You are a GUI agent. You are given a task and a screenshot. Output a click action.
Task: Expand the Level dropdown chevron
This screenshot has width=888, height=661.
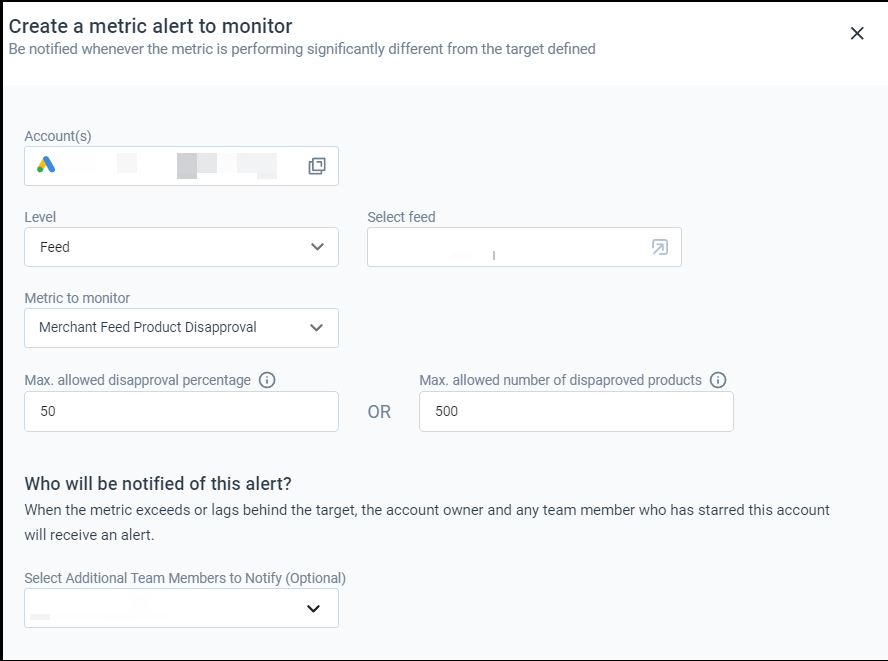pos(317,247)
